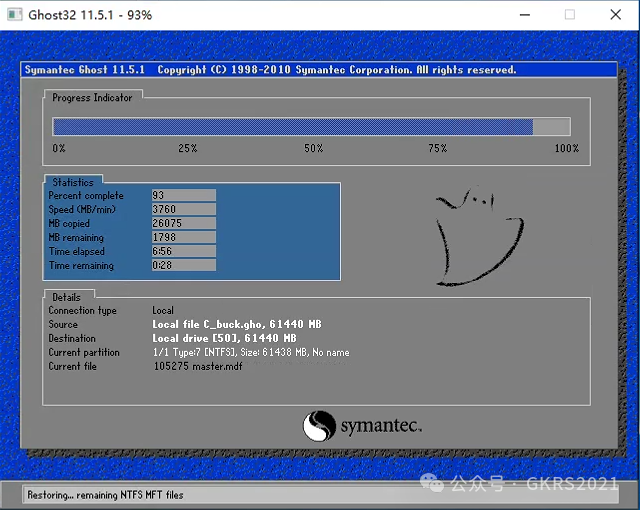The height and width of the screenshot is (510, 640).
Task: Click the Percent complete value 93
Action: click(184, 195)
